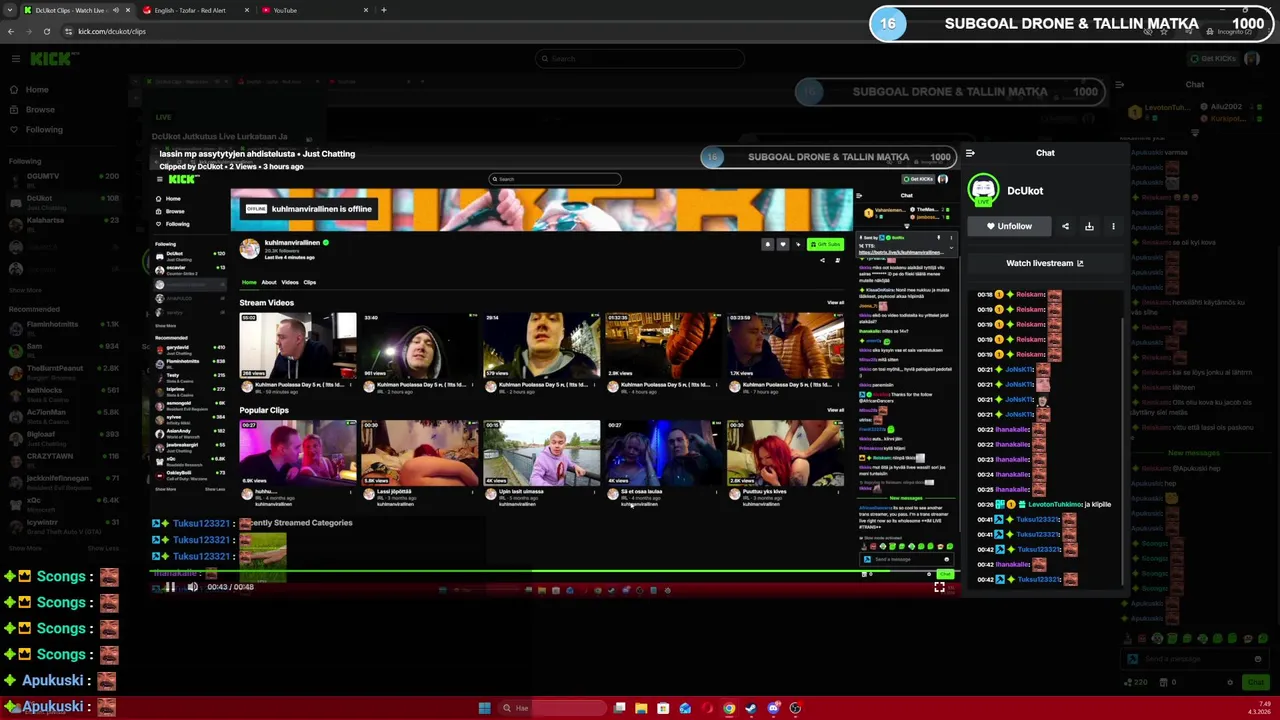Open Windows taskbar search box
The image size is (1280, 720).
(x=554, y=708)
